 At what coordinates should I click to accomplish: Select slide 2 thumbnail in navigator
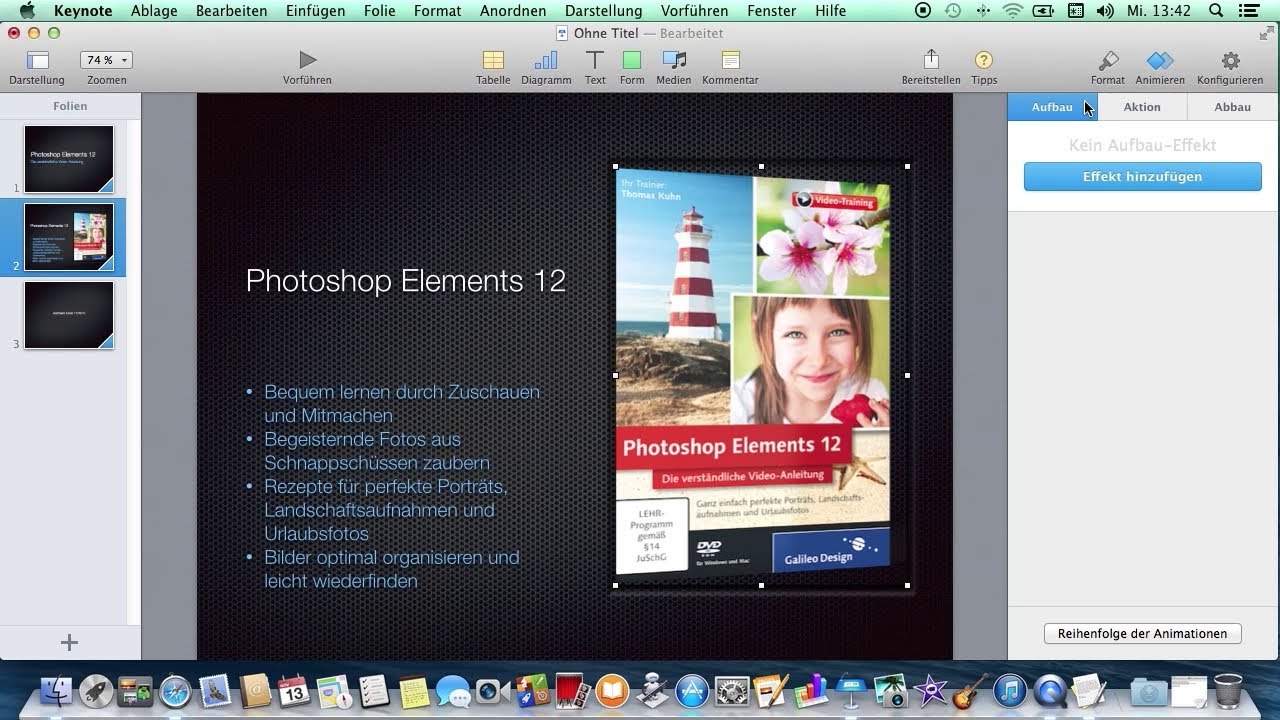69,237
